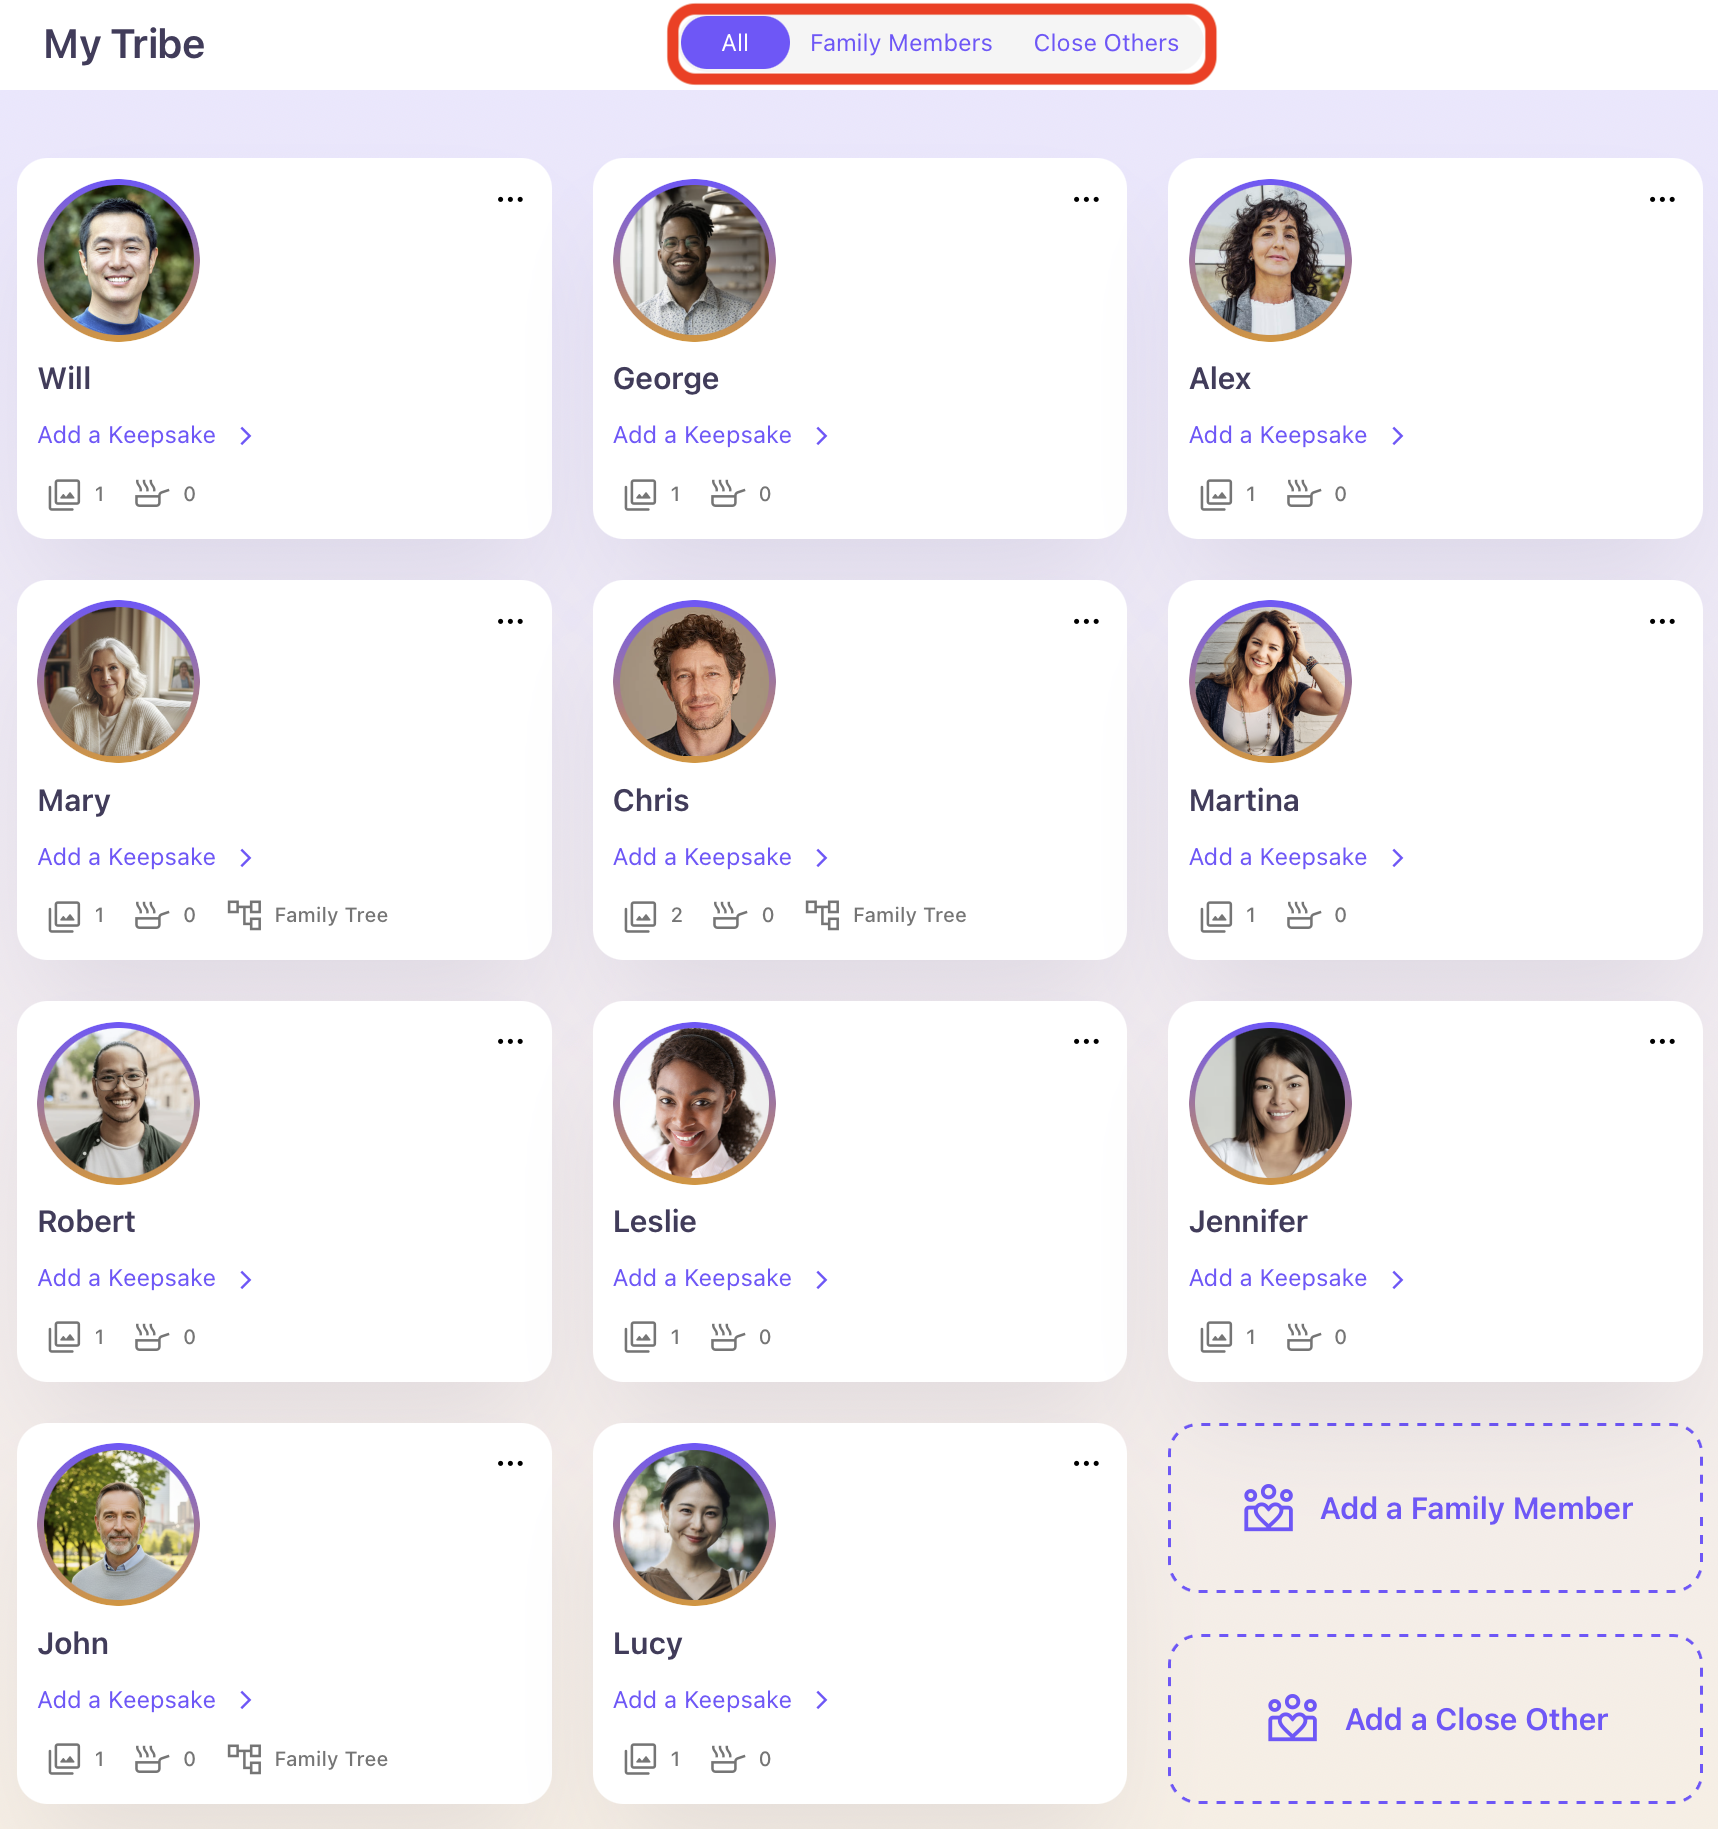Click the chevron next to Robert's Add a Keepsake
Screen dimensions: 1718x1829
(x=246, y=1280)
